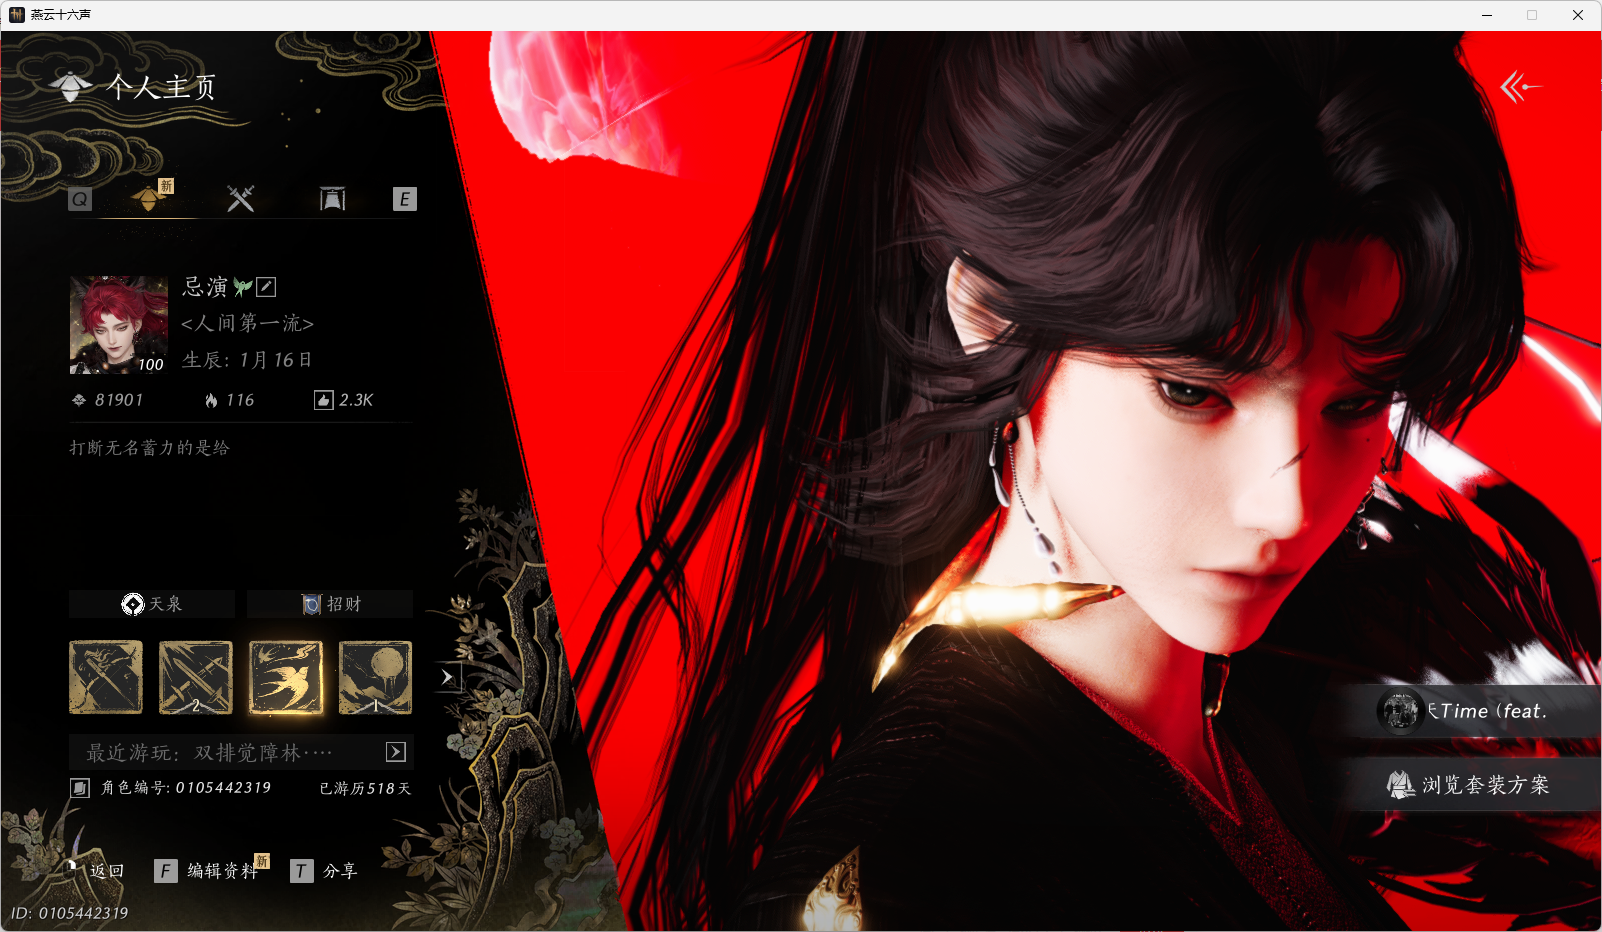Select the highlighted swallow skill icon

pos(286,678)
